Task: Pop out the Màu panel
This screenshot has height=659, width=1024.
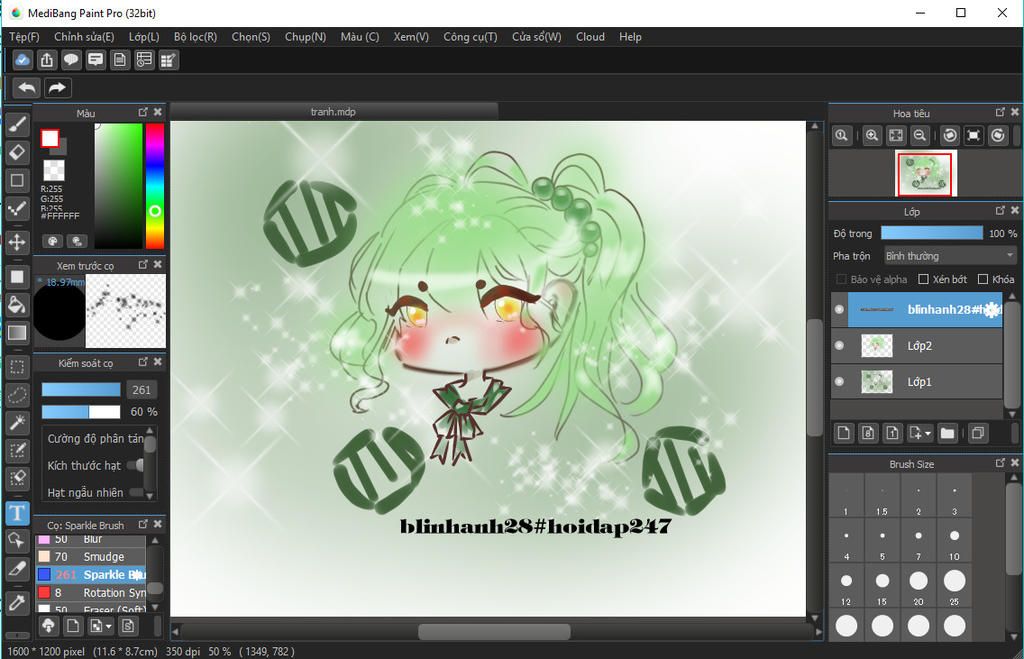Action: point(143,112)
